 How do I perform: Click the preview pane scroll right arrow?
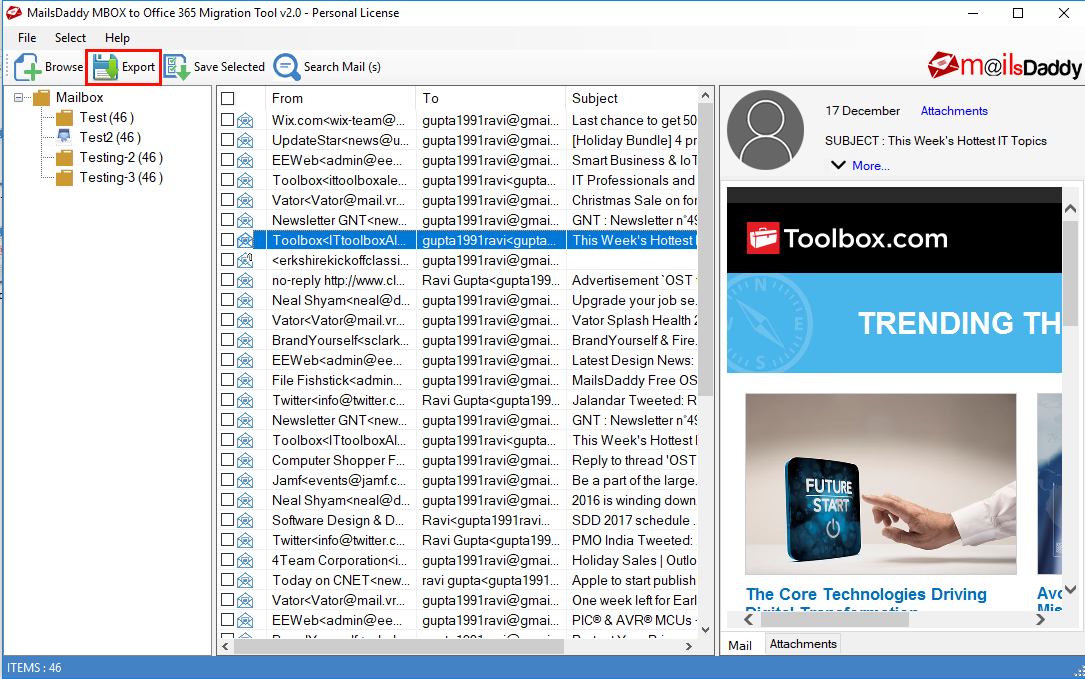click(1040, 620)
